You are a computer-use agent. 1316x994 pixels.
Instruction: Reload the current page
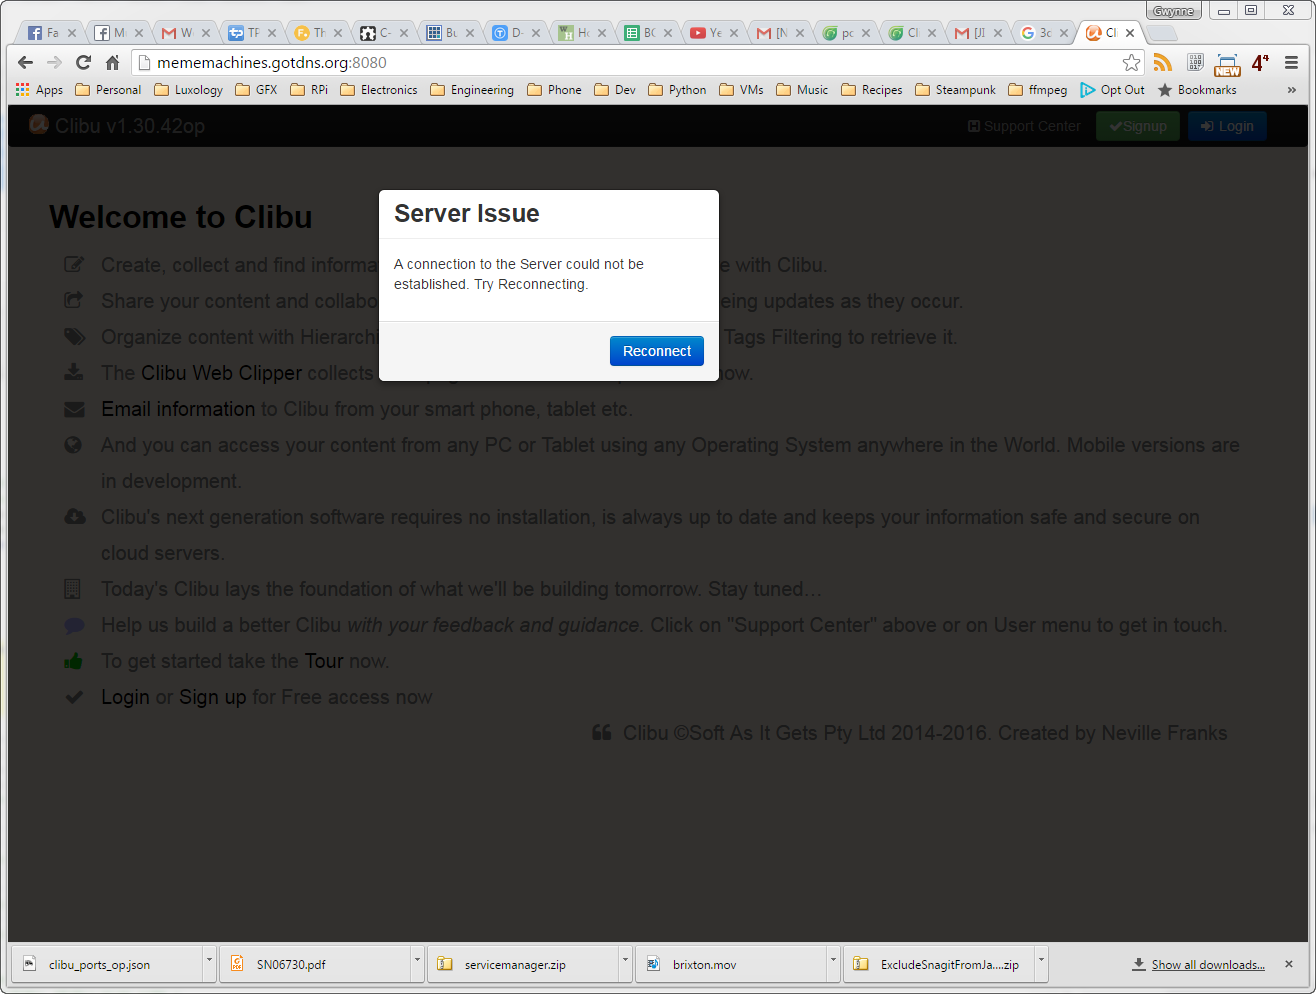coord(84,62)
